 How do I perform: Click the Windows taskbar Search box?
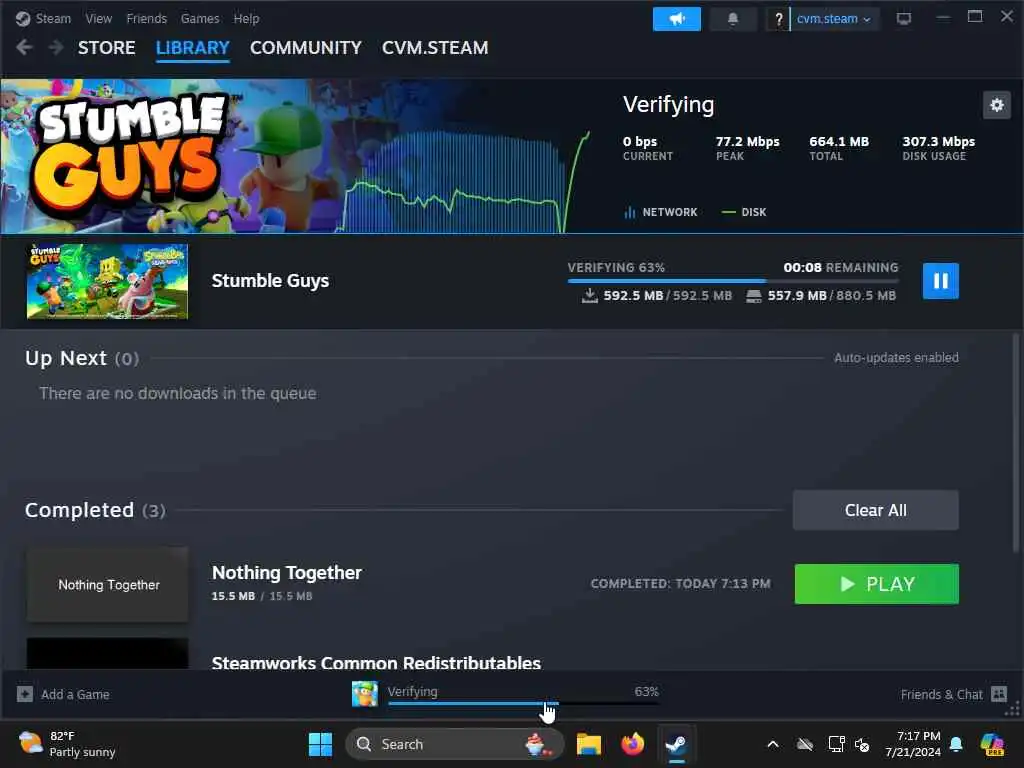(x=454, y=744)
